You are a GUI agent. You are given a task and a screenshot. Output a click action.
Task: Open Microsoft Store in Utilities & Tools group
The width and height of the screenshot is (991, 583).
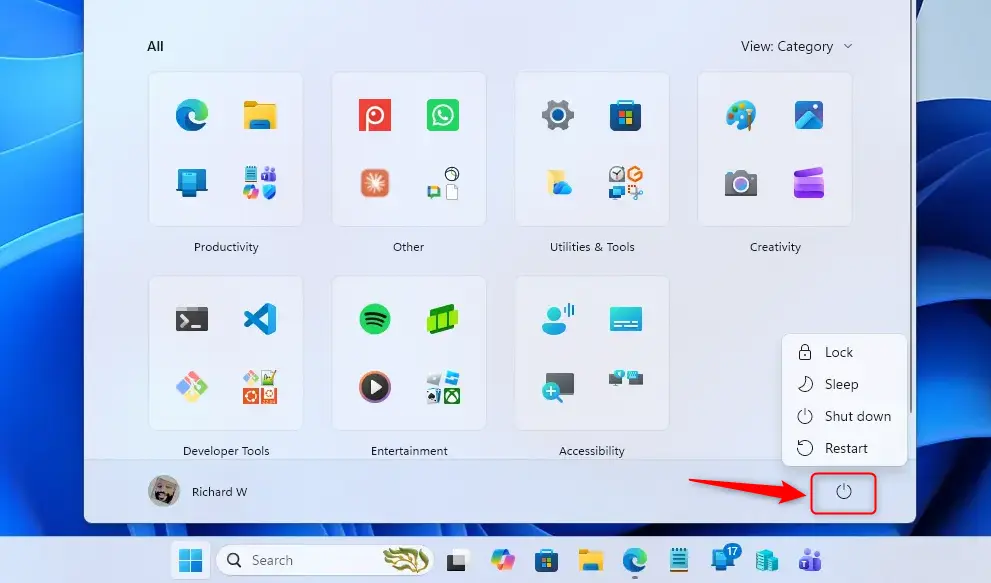626,115
